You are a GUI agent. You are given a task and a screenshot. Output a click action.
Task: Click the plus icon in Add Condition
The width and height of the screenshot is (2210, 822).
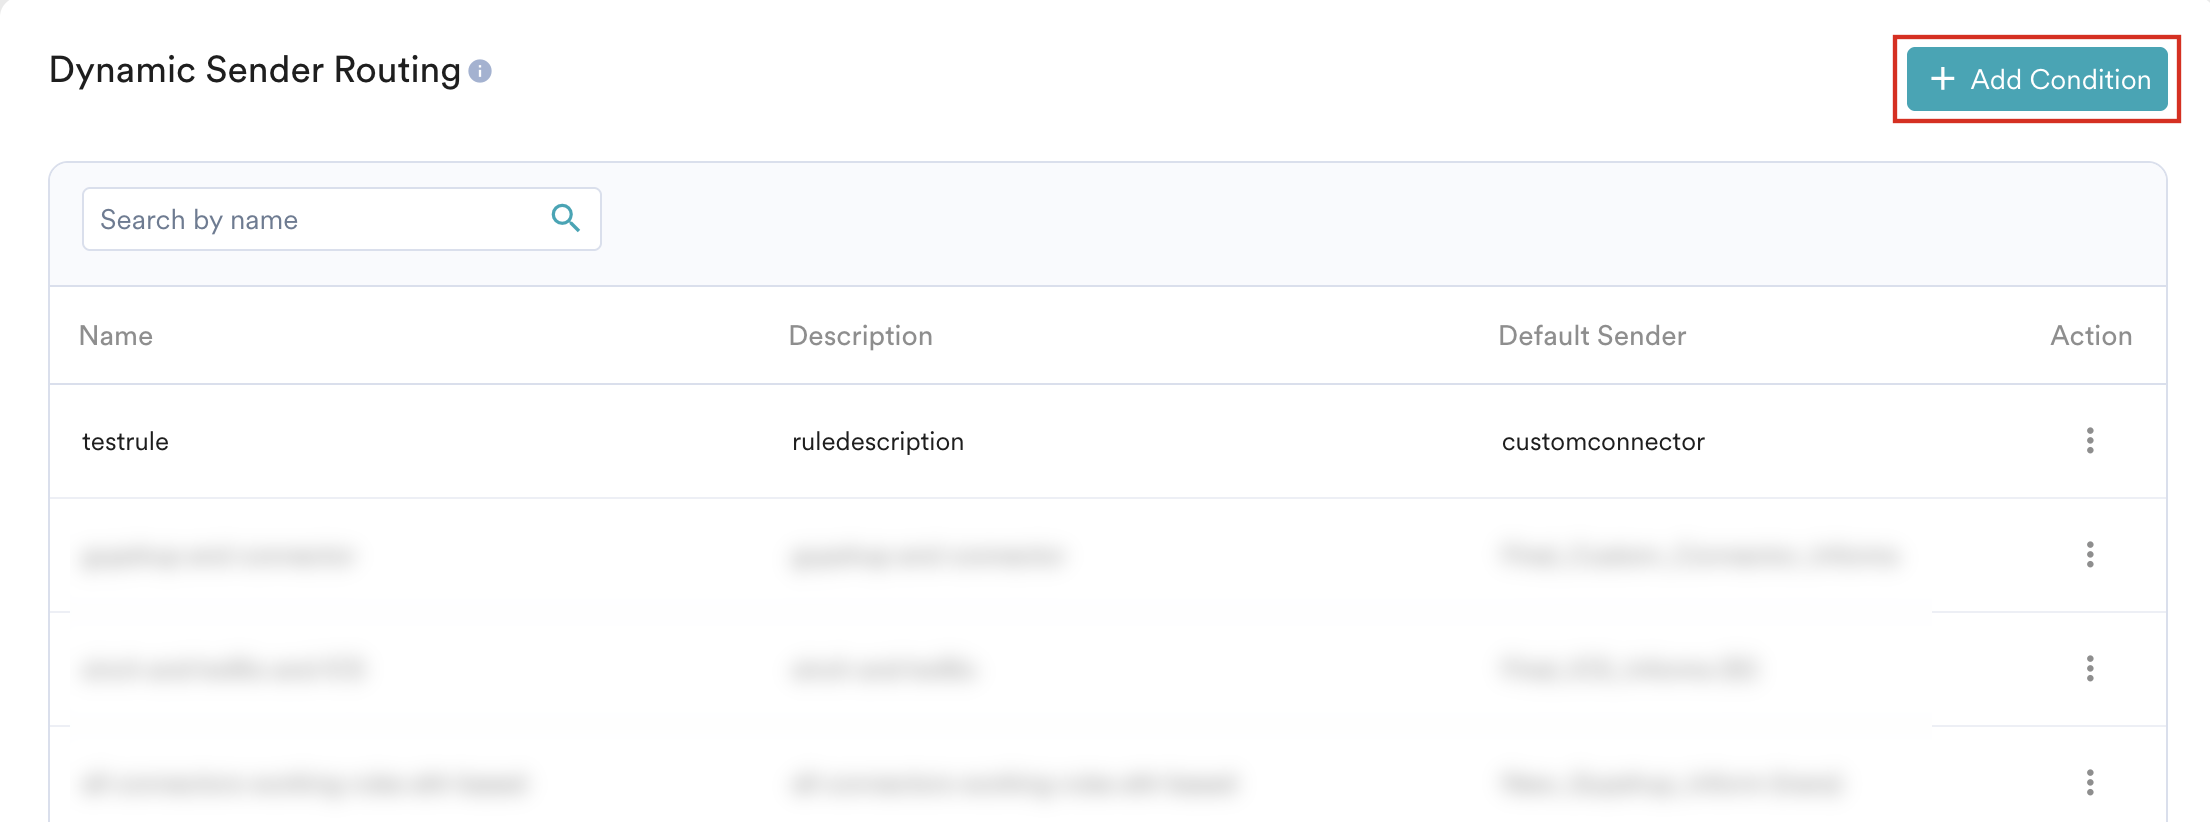[x=1942, y=79]
